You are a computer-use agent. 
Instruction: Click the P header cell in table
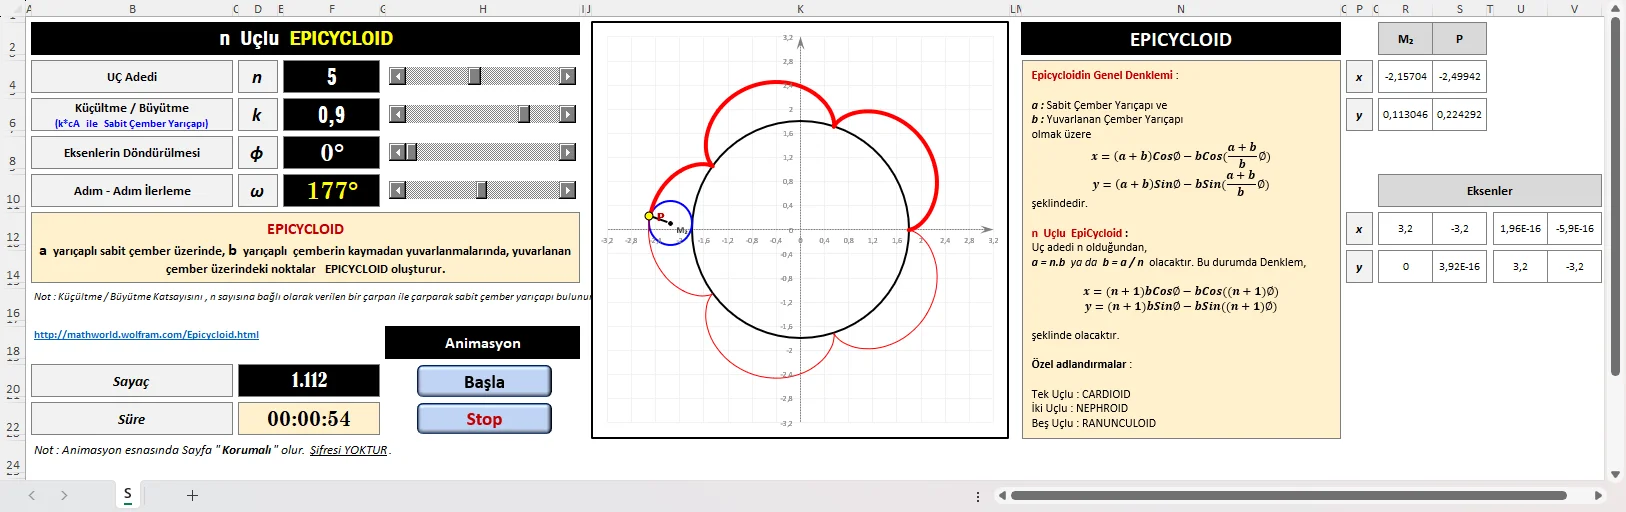(1459, 39)
